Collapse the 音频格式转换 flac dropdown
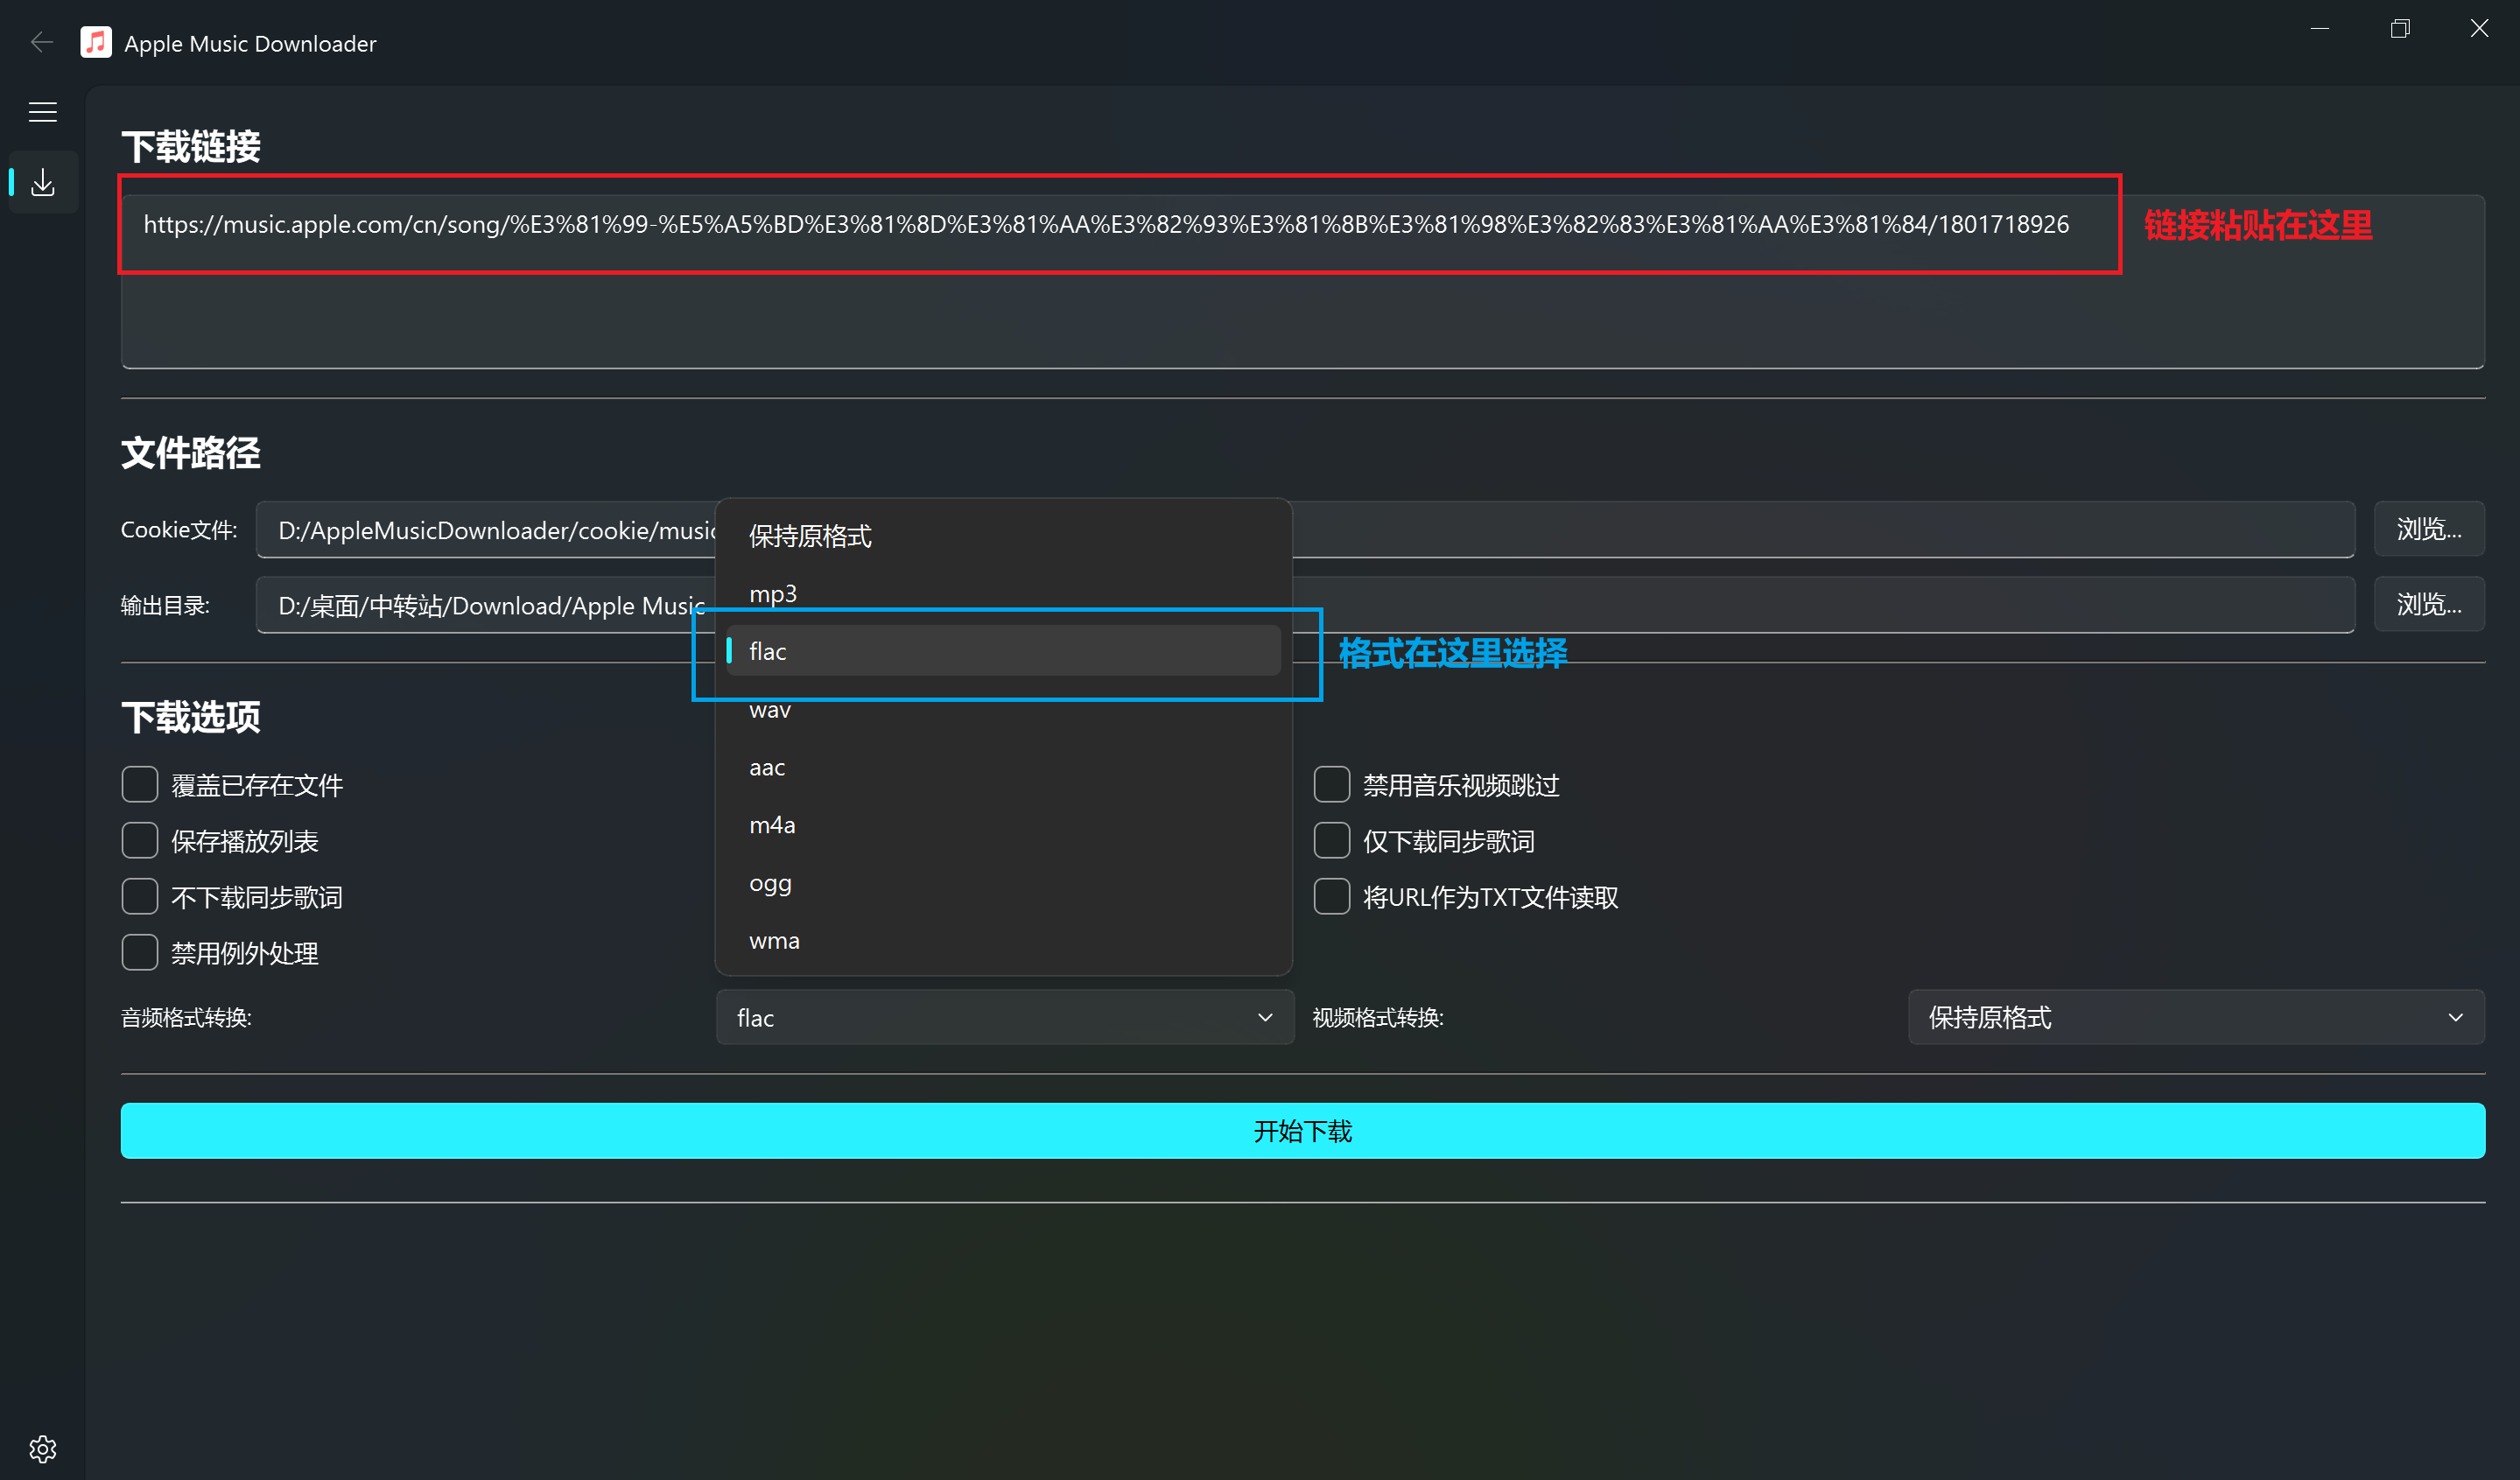 1004,1017
